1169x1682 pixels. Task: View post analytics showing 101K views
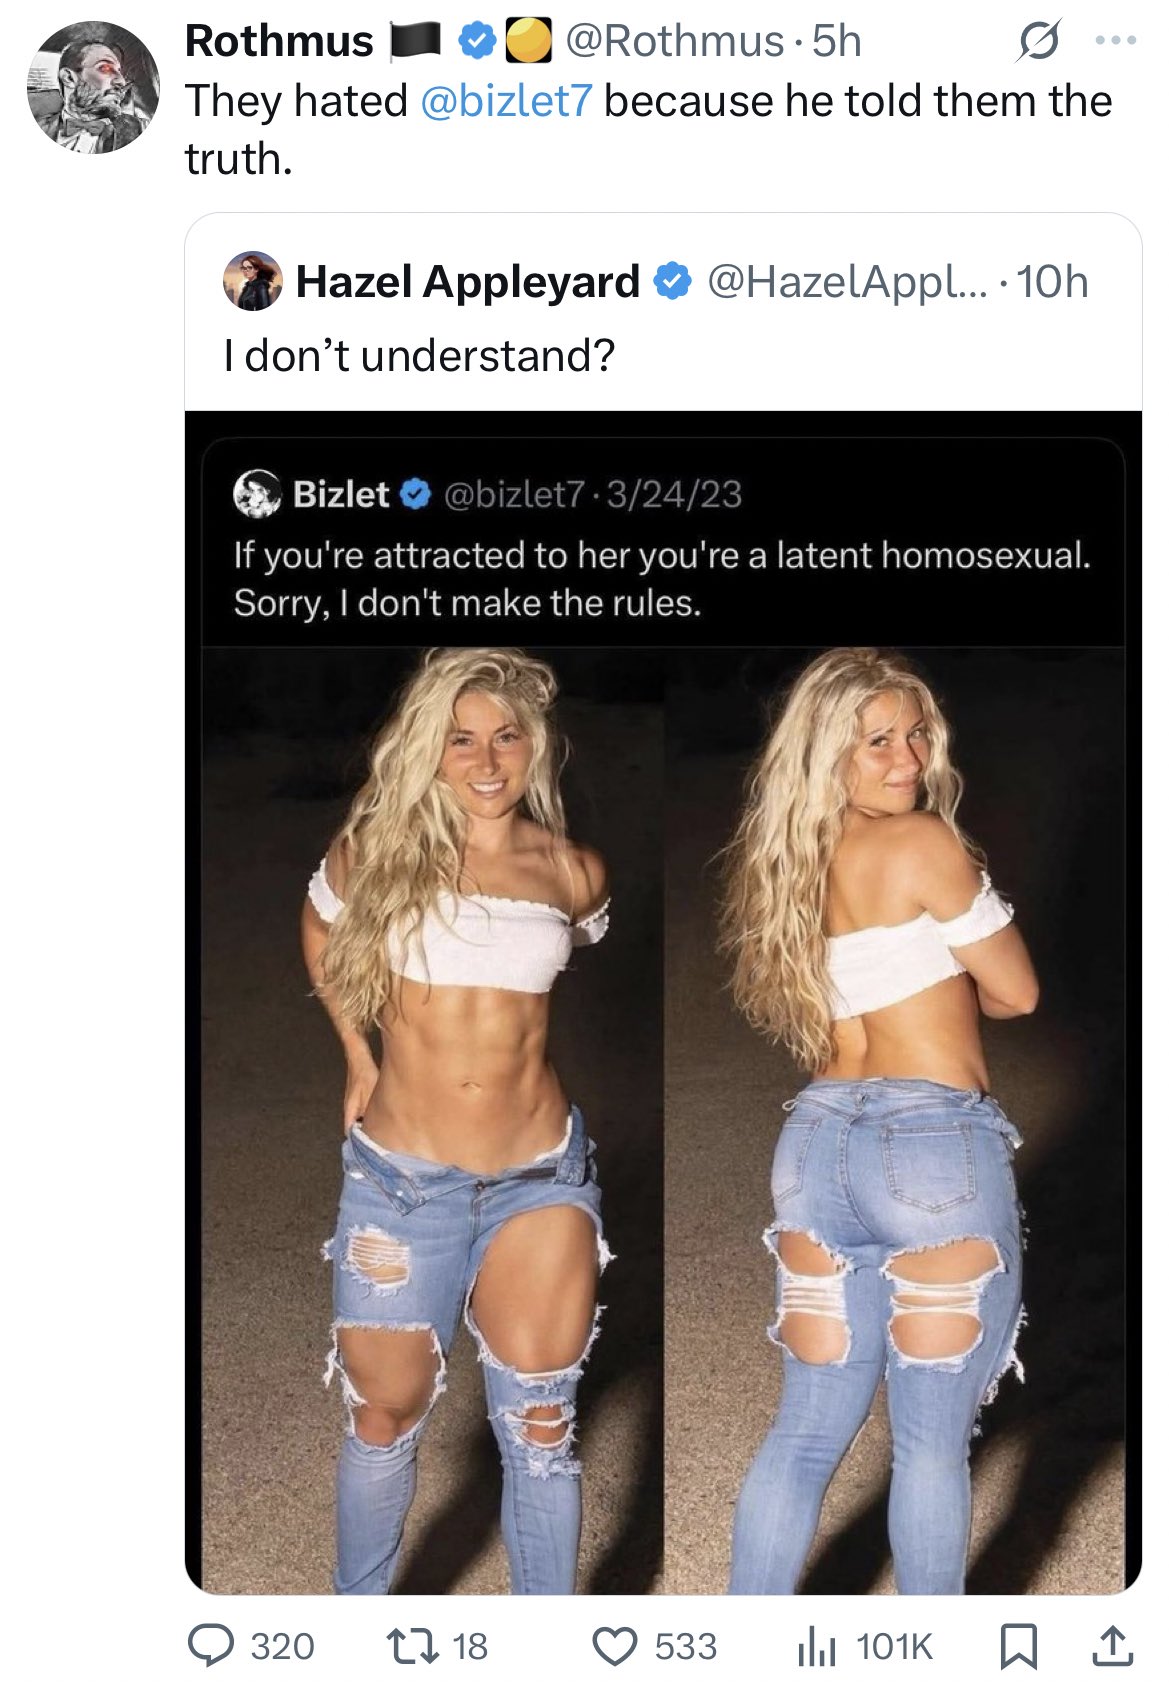pos(817,1646)
